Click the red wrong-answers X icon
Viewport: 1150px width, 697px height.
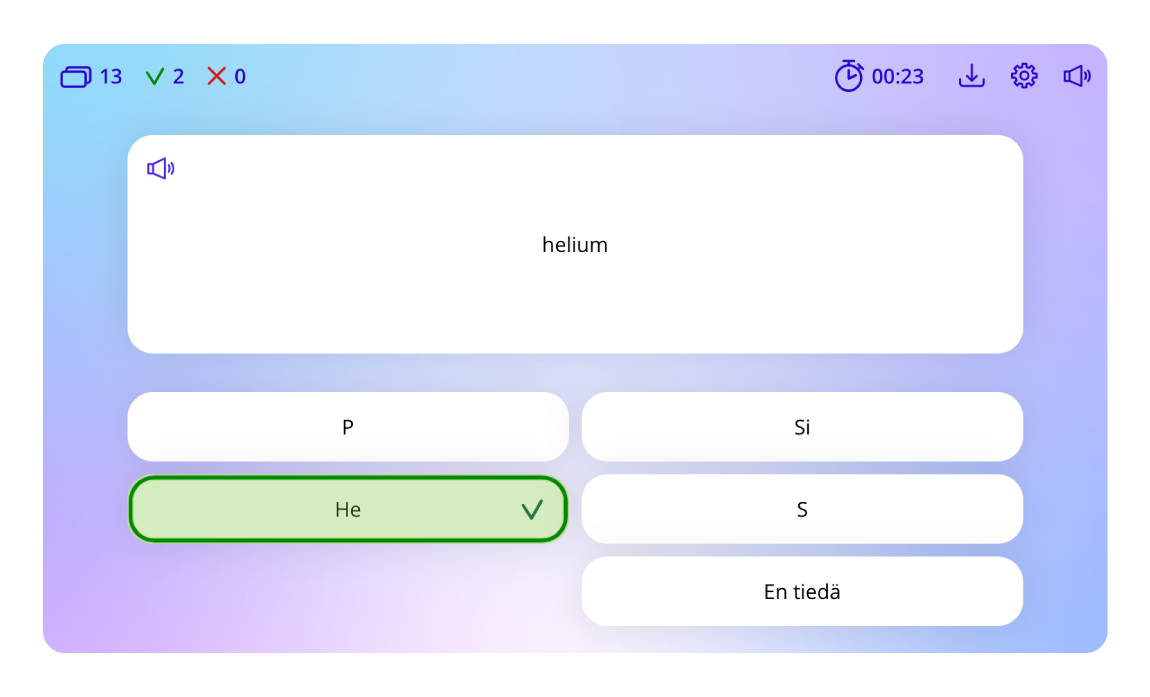click(216, 77)
